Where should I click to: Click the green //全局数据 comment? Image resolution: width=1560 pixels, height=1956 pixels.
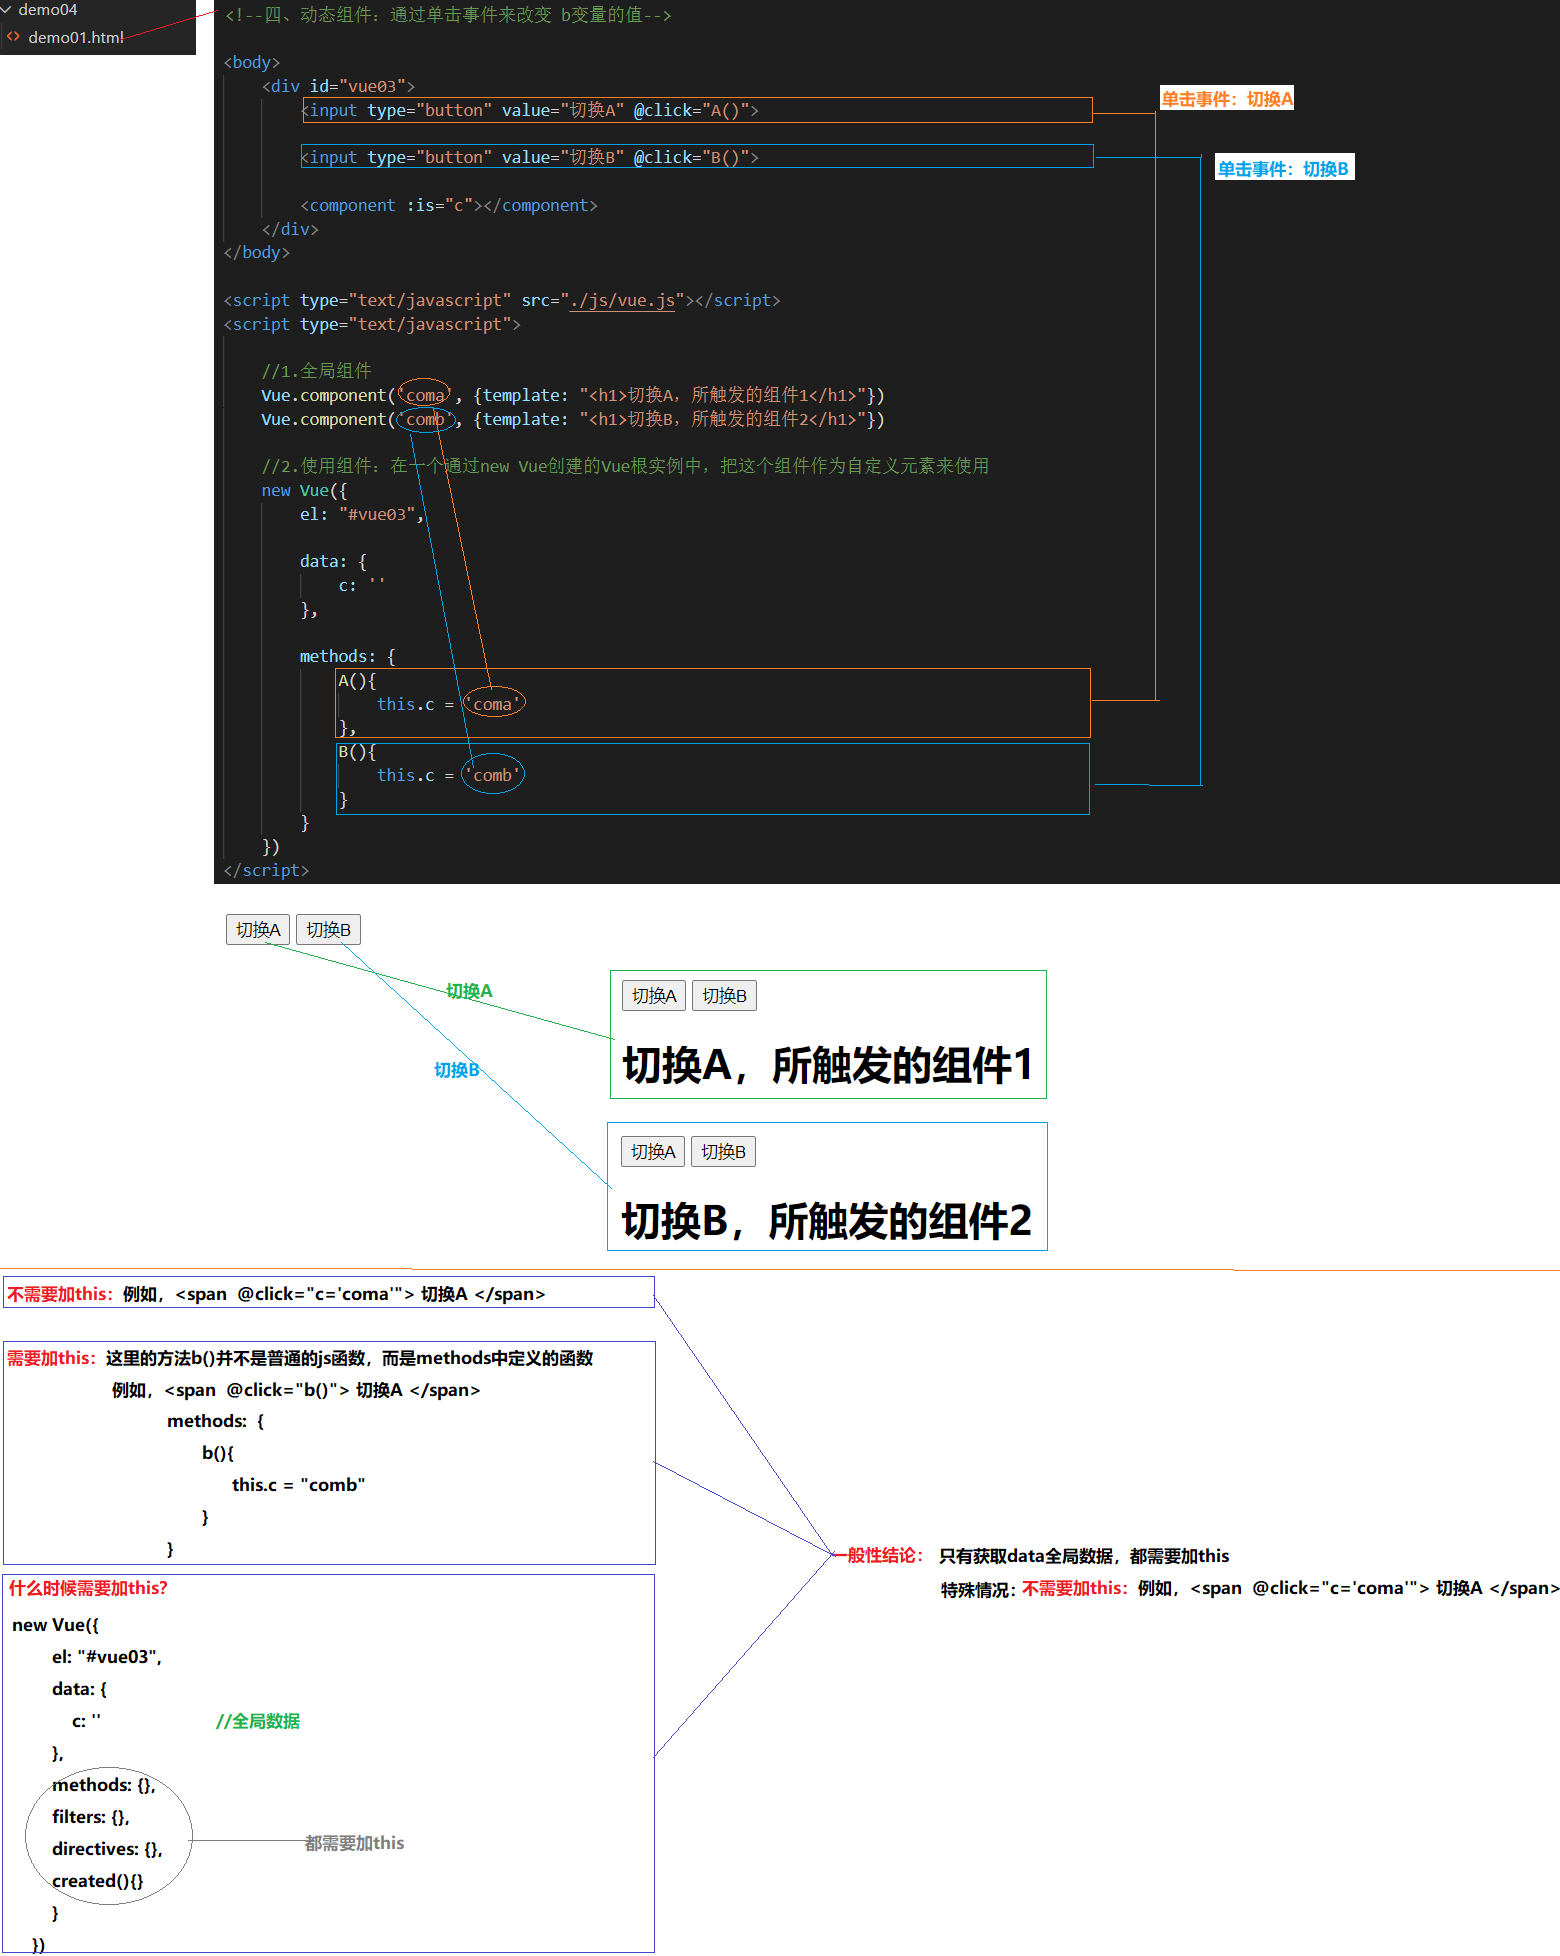click(x=258, y=1721)
